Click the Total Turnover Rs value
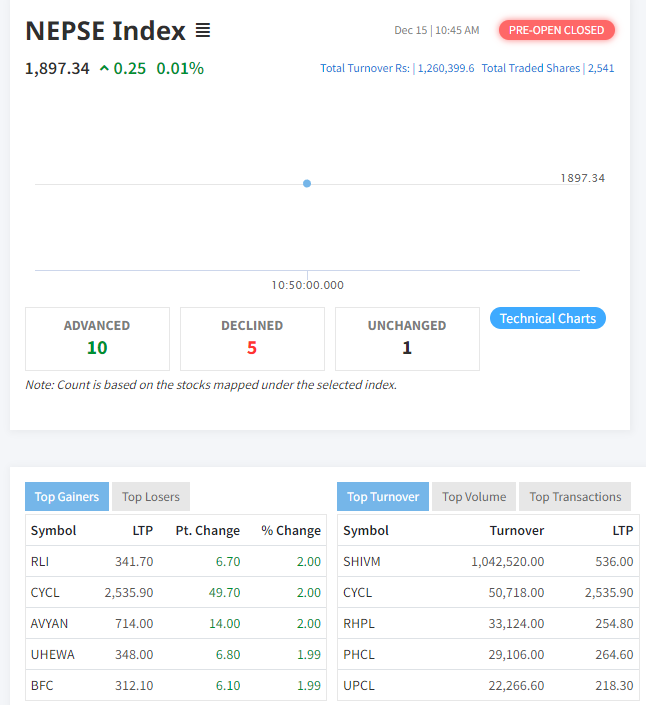 (444, 69)
